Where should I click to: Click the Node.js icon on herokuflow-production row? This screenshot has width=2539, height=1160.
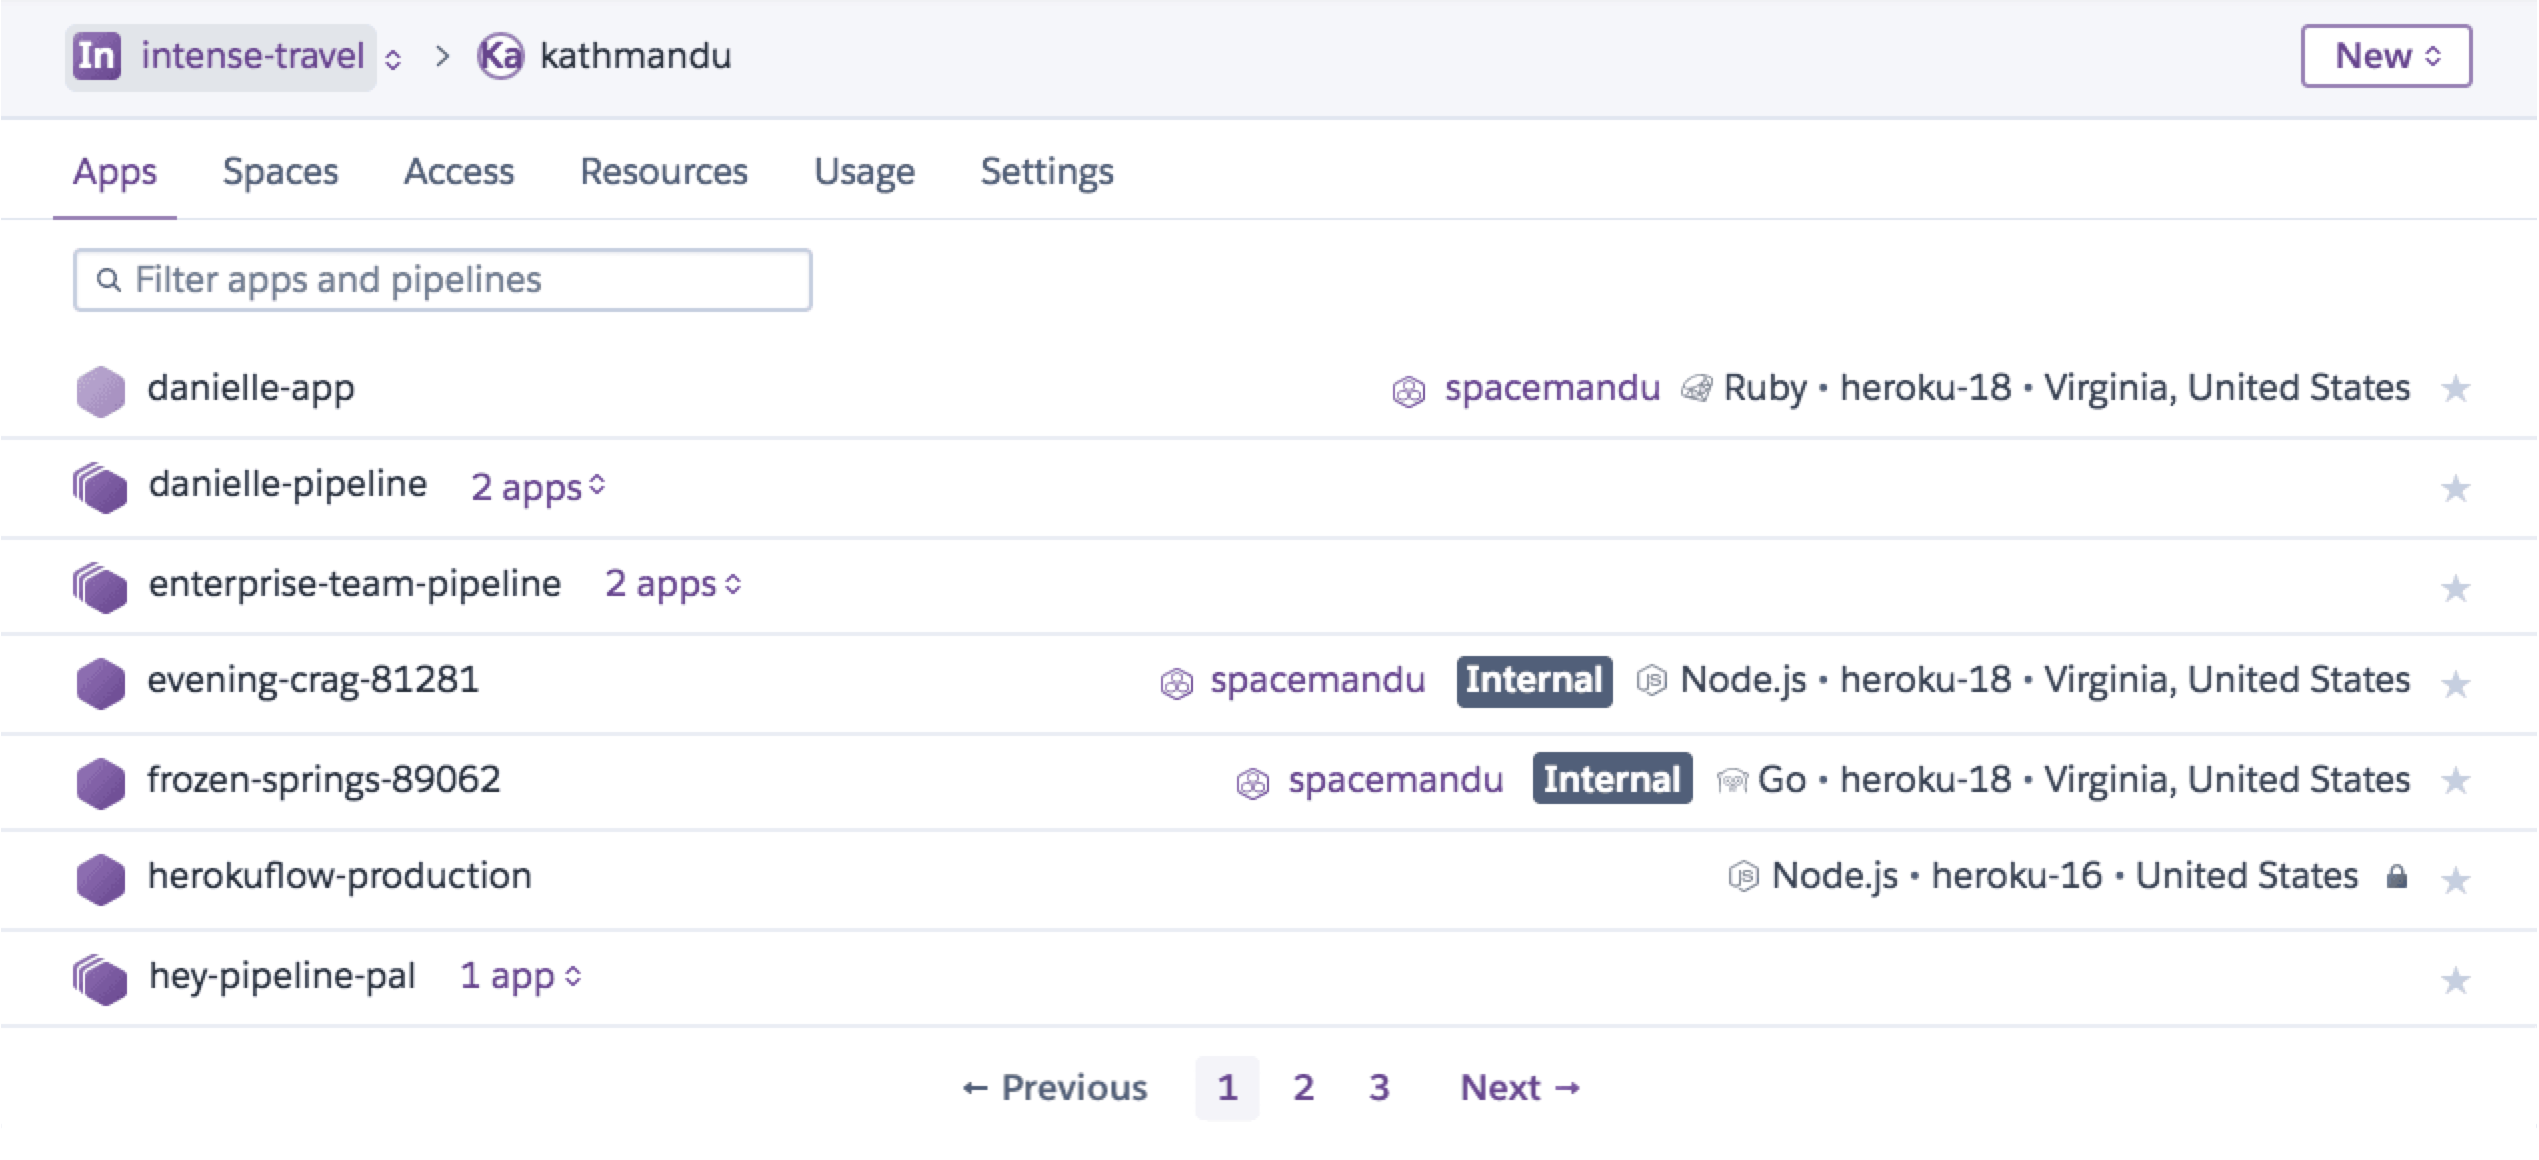coord(1743,877)
